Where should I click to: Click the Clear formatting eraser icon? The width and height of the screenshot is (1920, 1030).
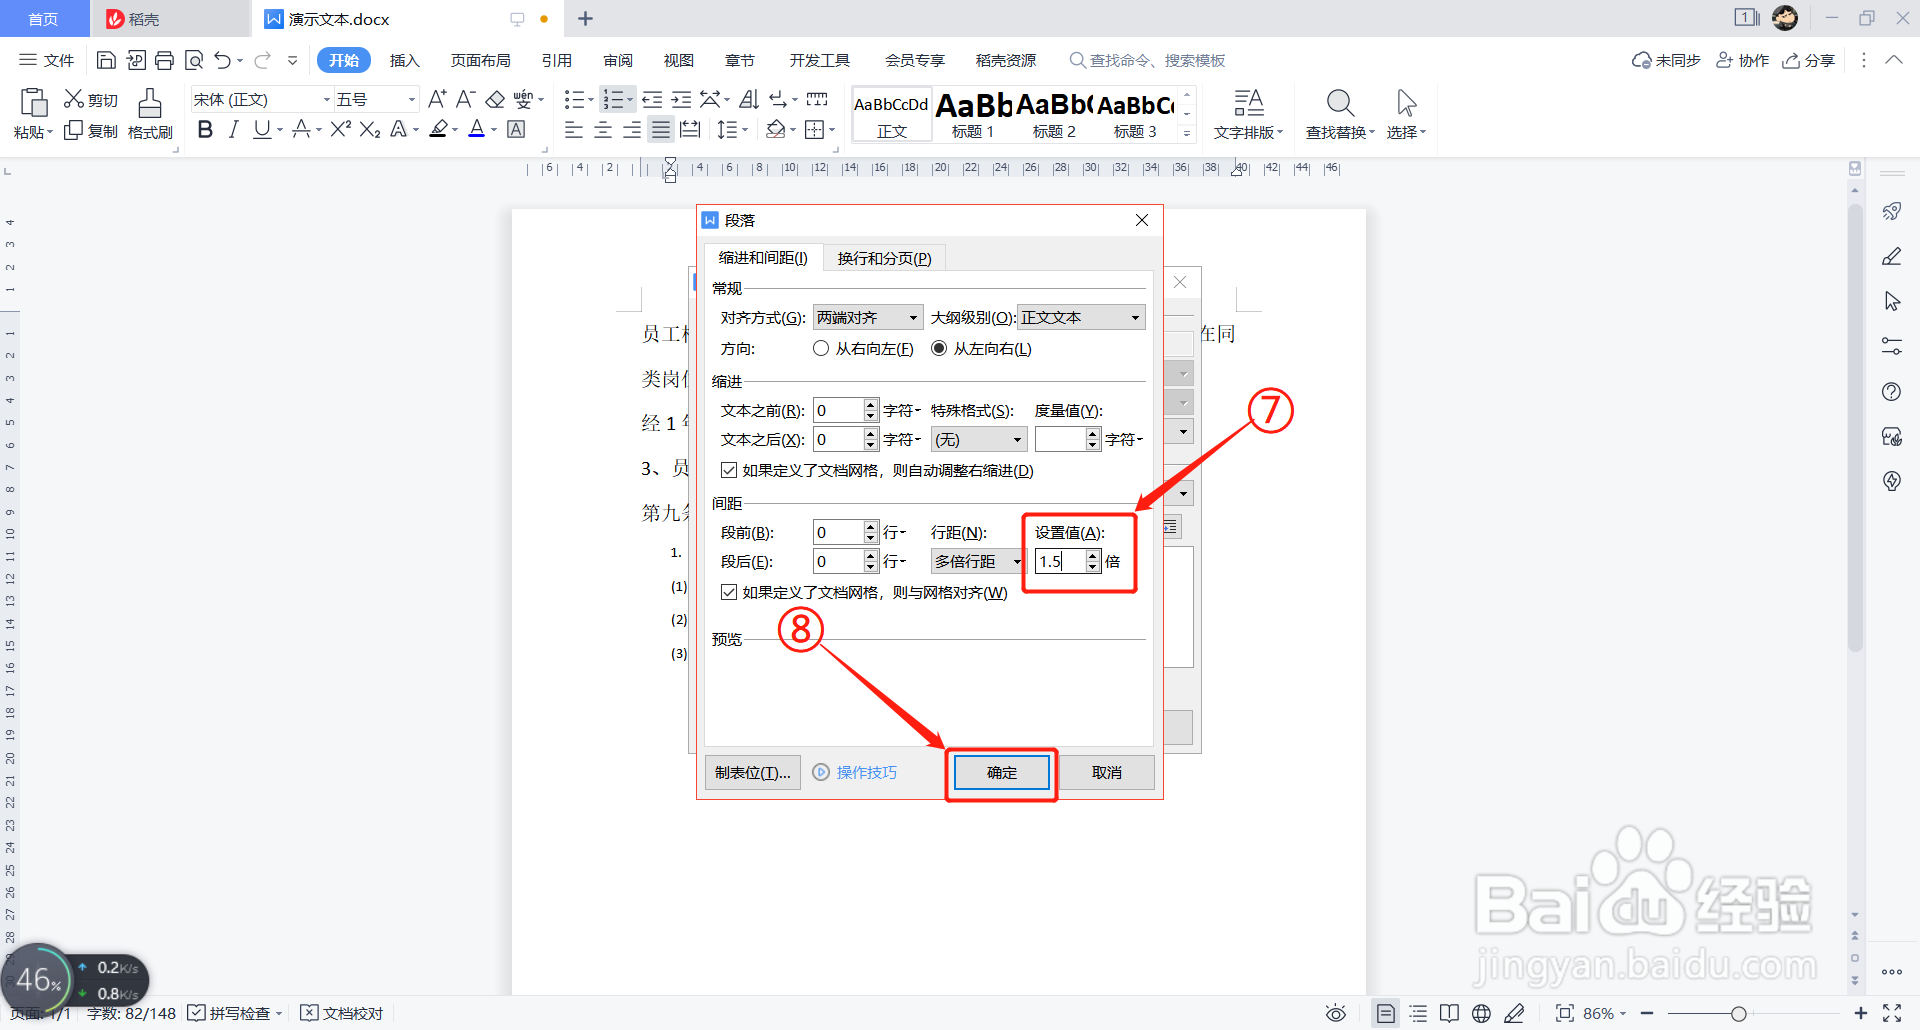pyautogui.click(x=495, y=99)
